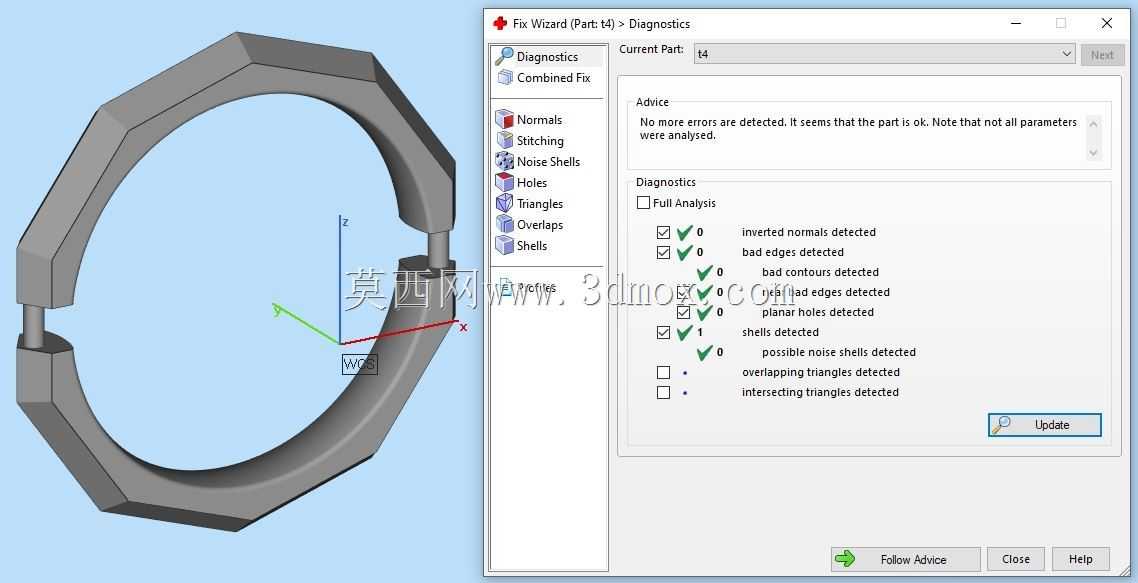Enable intersecting triangles detected checkbox
Viewport: 1138px width, 583px height.
pyautogui.click(x=663, y=392)
